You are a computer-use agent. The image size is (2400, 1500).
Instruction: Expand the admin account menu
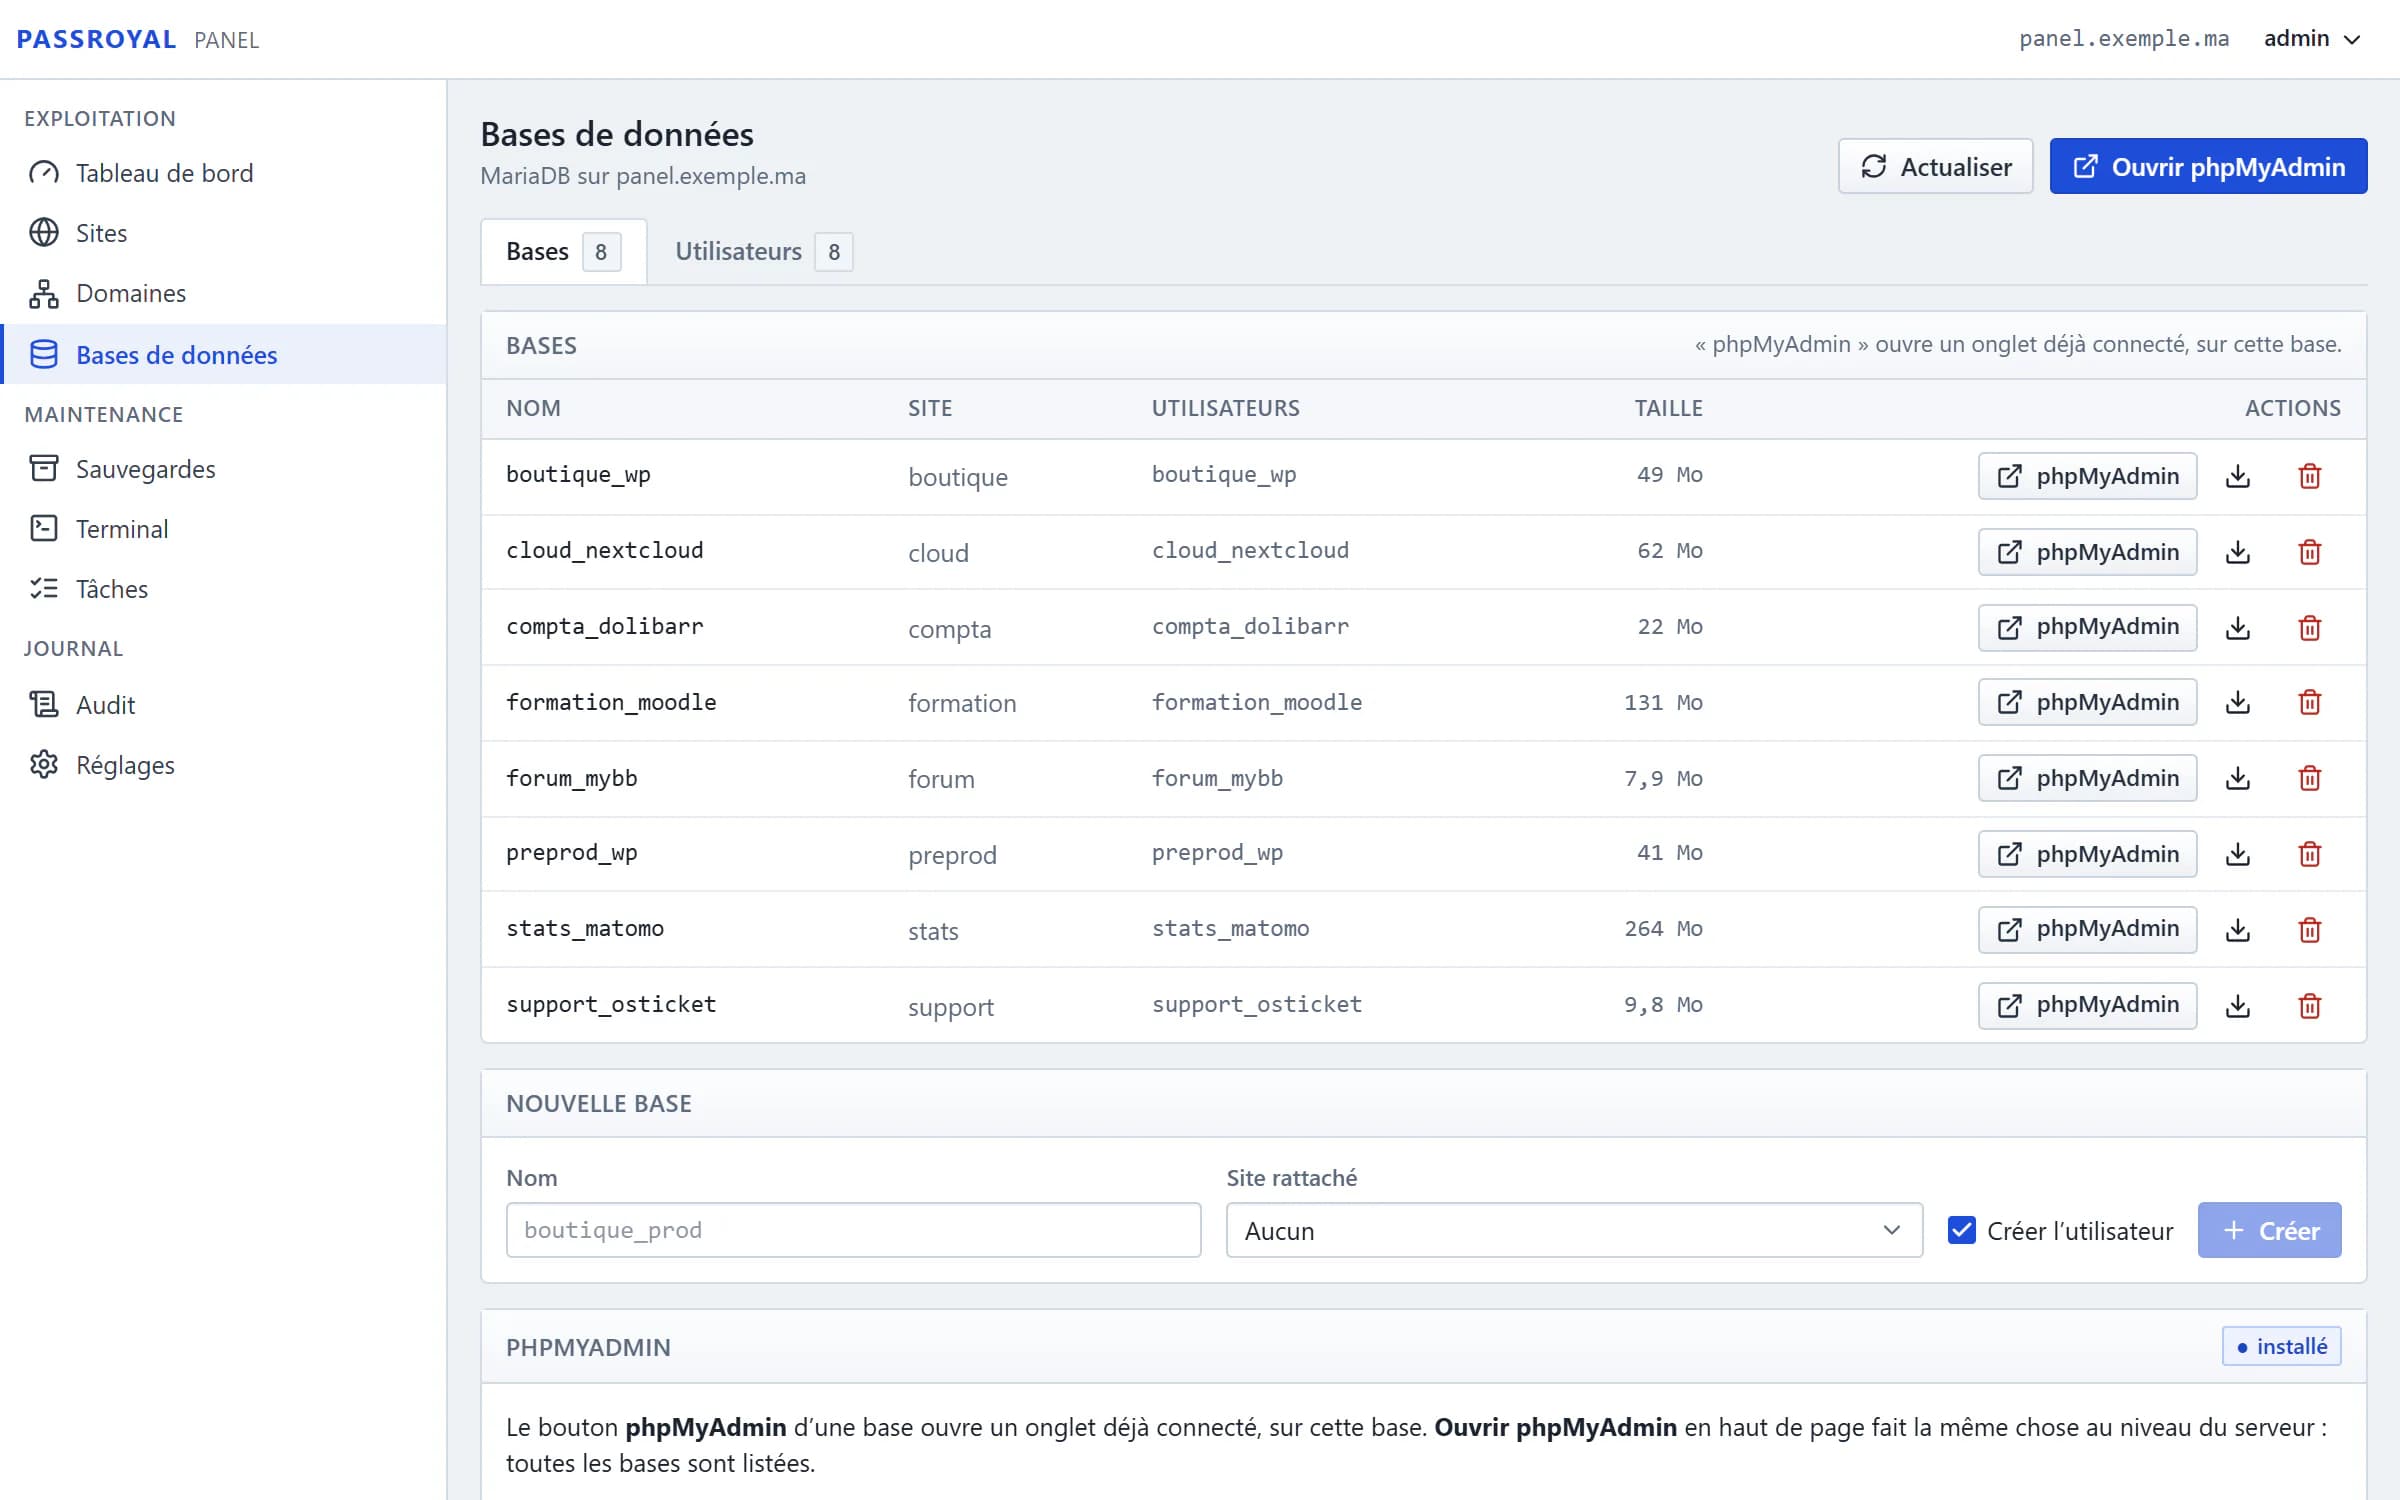2312,39
